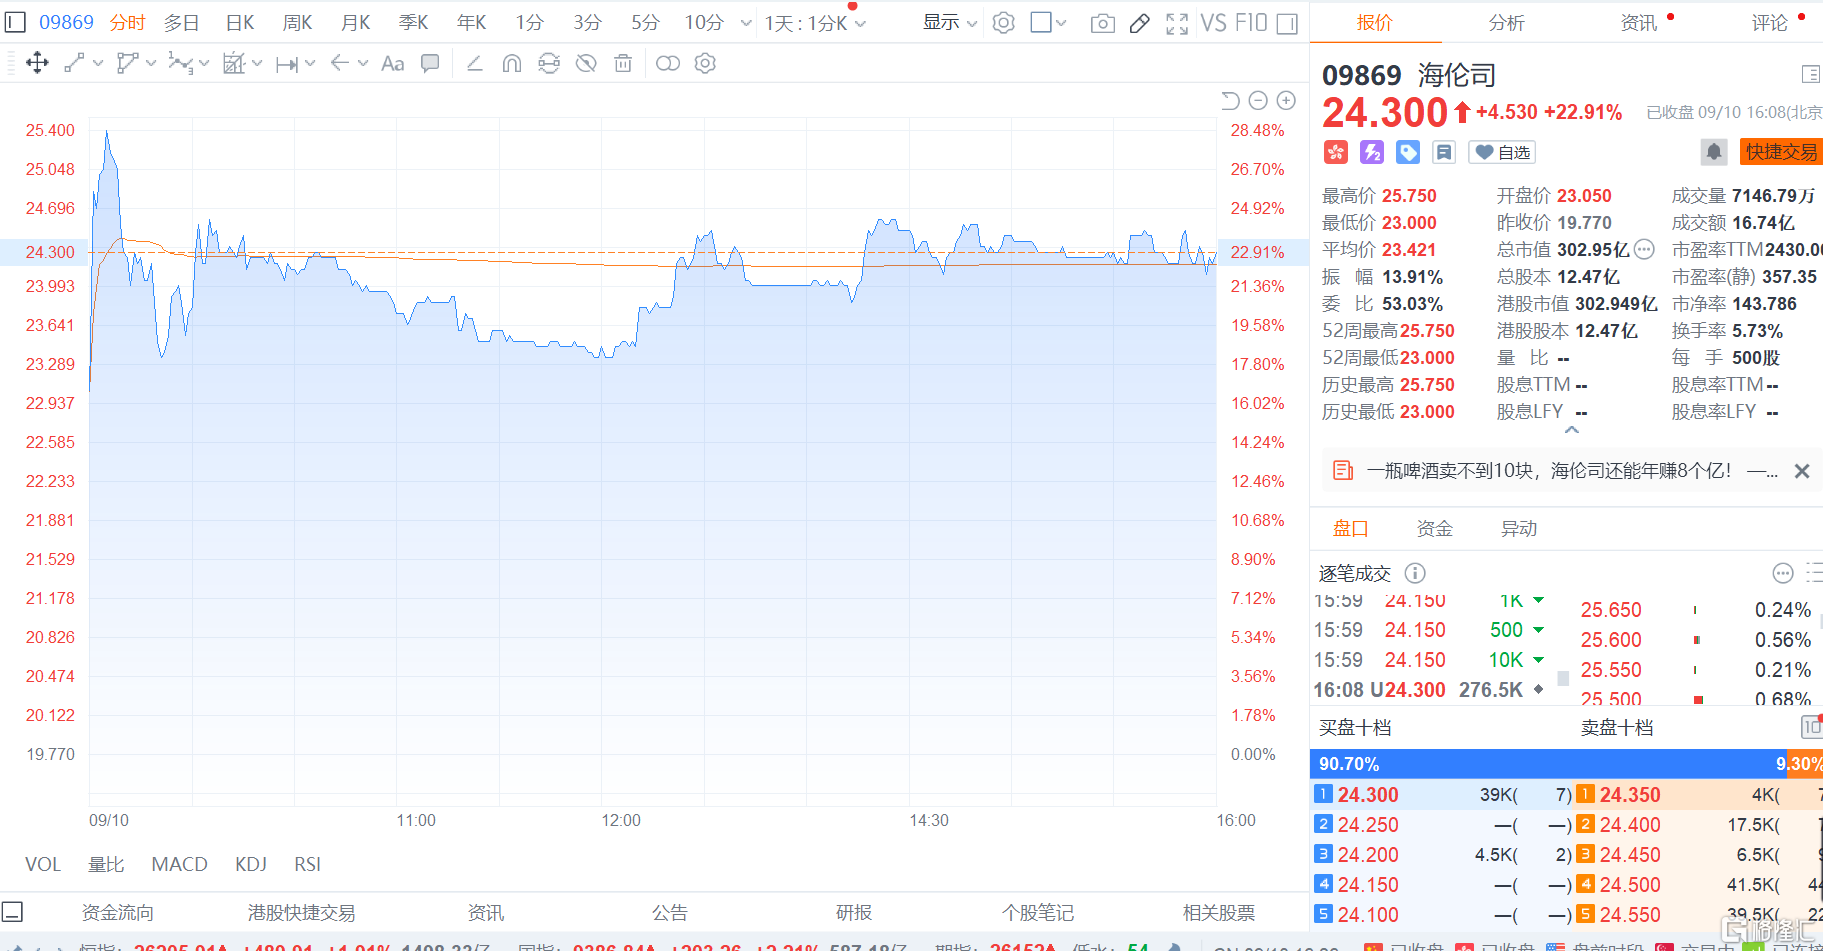Toggle hide drawings eye icon

[586, 64]
